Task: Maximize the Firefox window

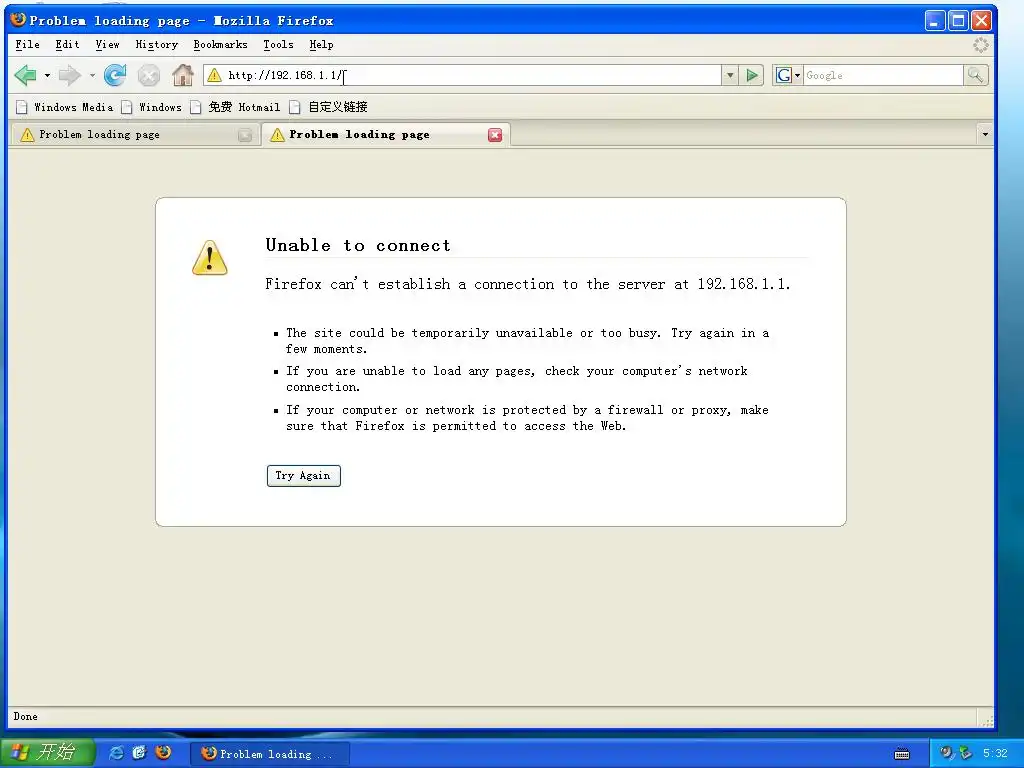Action: [x=958, y=21]
